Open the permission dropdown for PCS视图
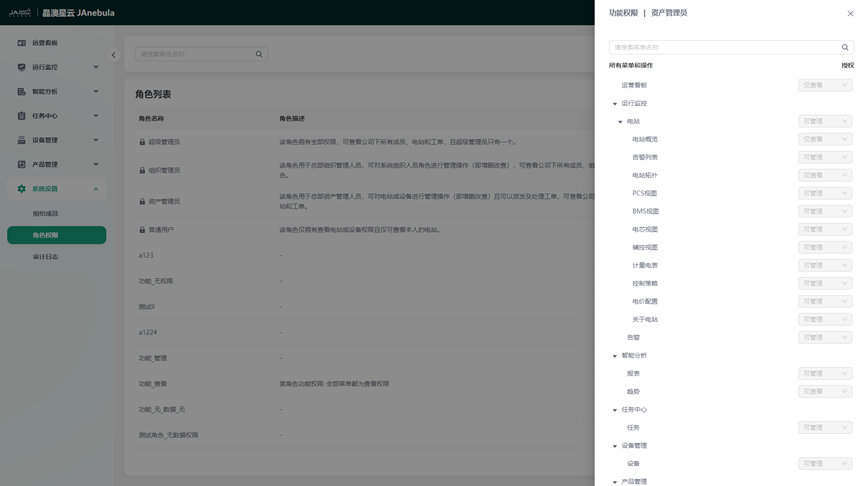 click(824, 193)
